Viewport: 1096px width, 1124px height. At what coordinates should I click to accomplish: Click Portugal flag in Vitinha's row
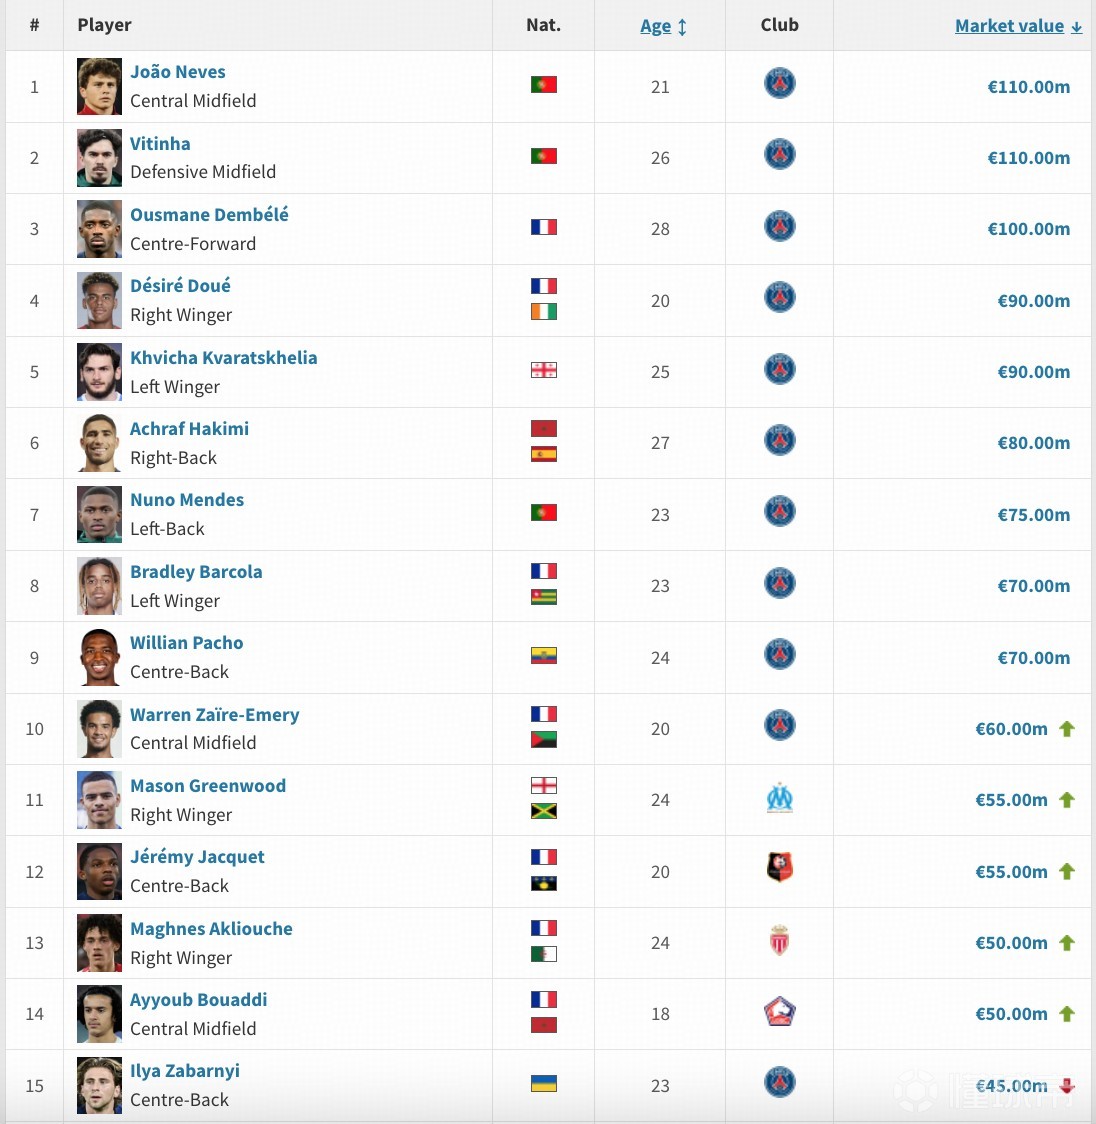[x=543, y=156]
